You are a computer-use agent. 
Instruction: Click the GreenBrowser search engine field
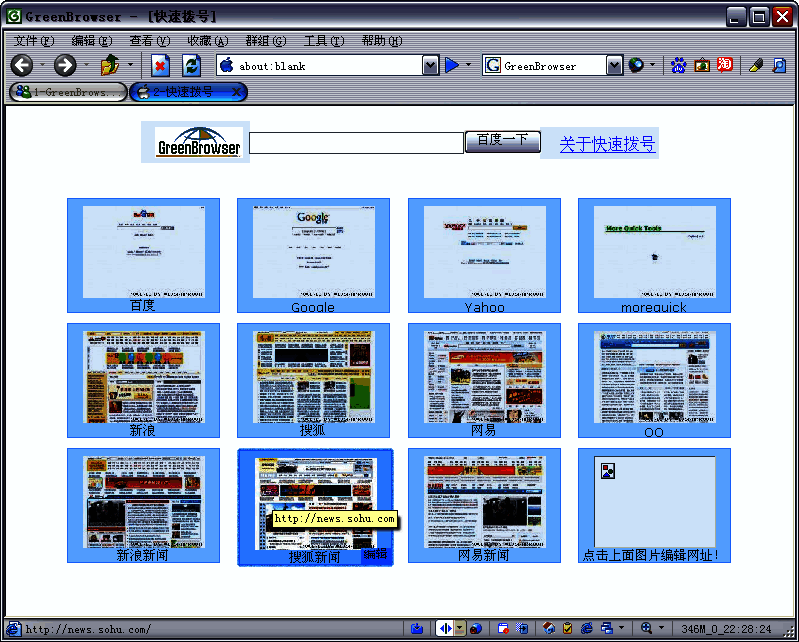click(x=554, y=66)
